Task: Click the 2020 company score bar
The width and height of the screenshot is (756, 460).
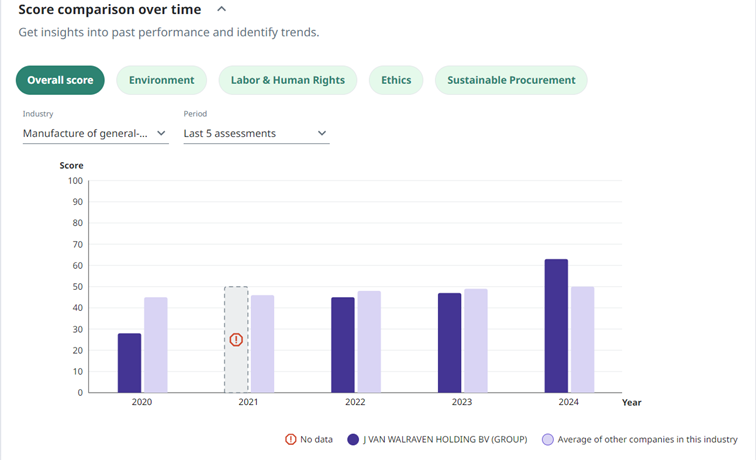Action: [129, 363]
